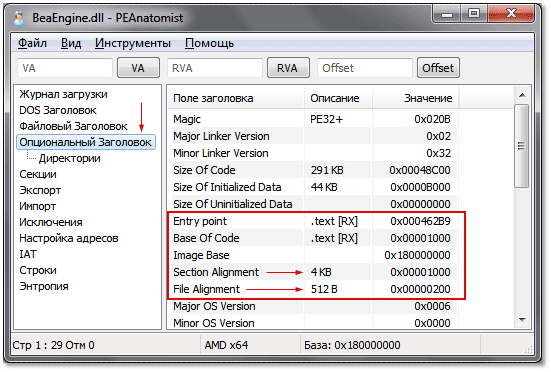The height and width of the screenshot is (372, 551).
Task: Click the RVA button
Action: pos(288,68)
